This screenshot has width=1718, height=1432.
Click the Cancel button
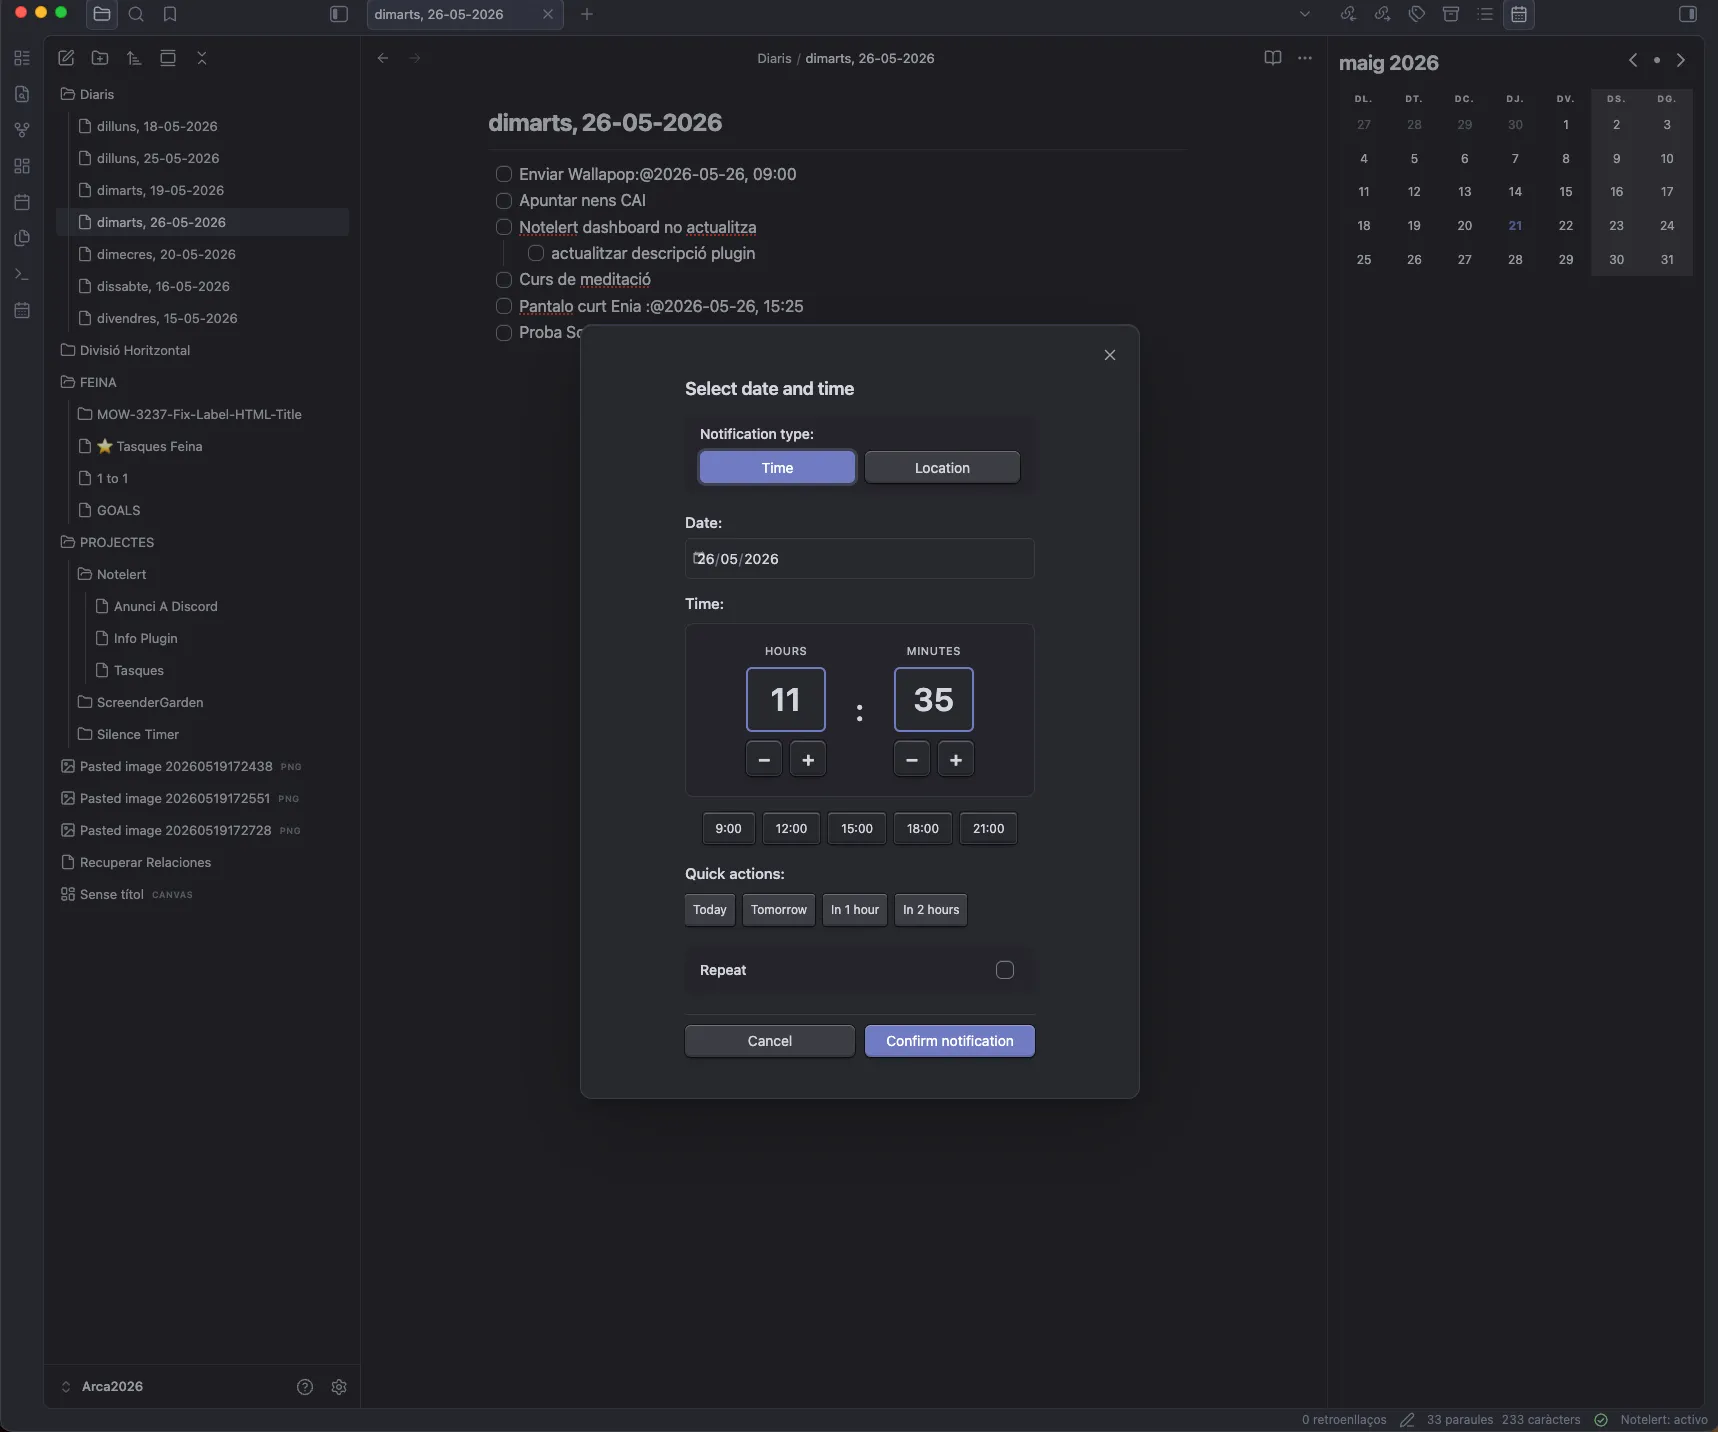tap(770, 1041)
